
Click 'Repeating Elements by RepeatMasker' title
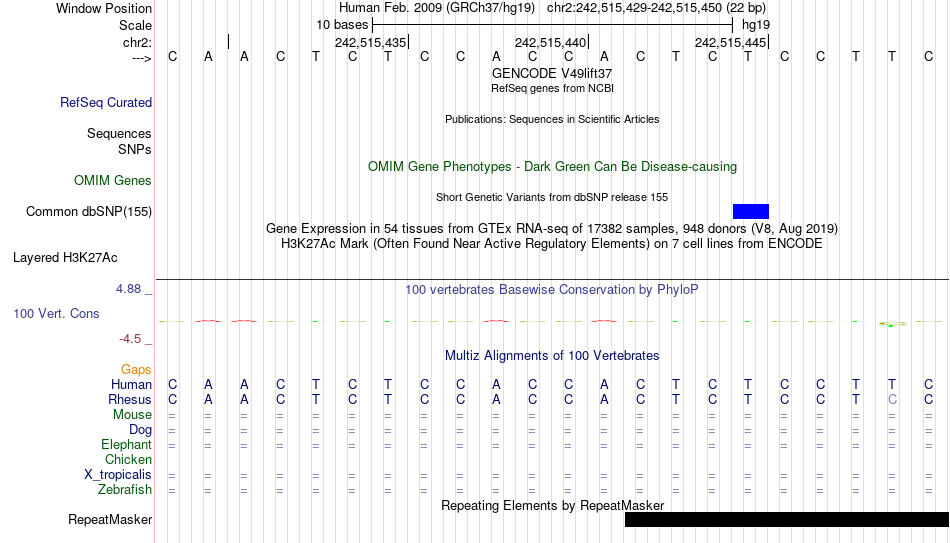pos(552,505)
